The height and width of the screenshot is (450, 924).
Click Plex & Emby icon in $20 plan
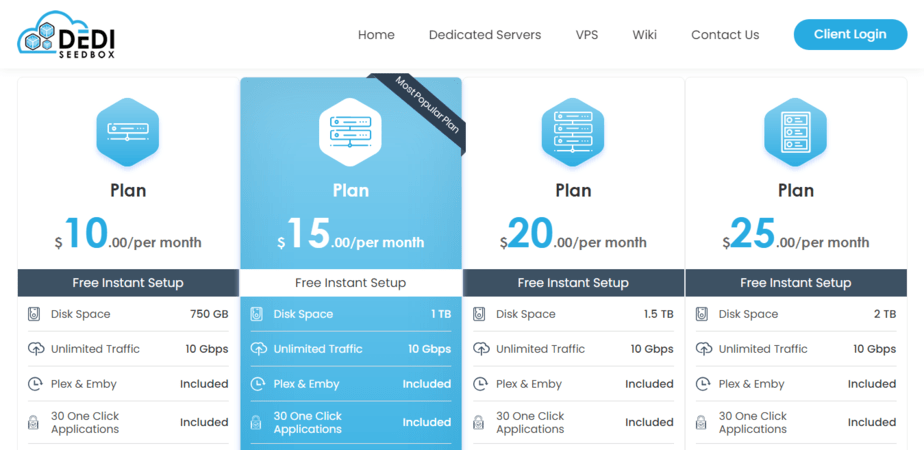pos(480,384)
